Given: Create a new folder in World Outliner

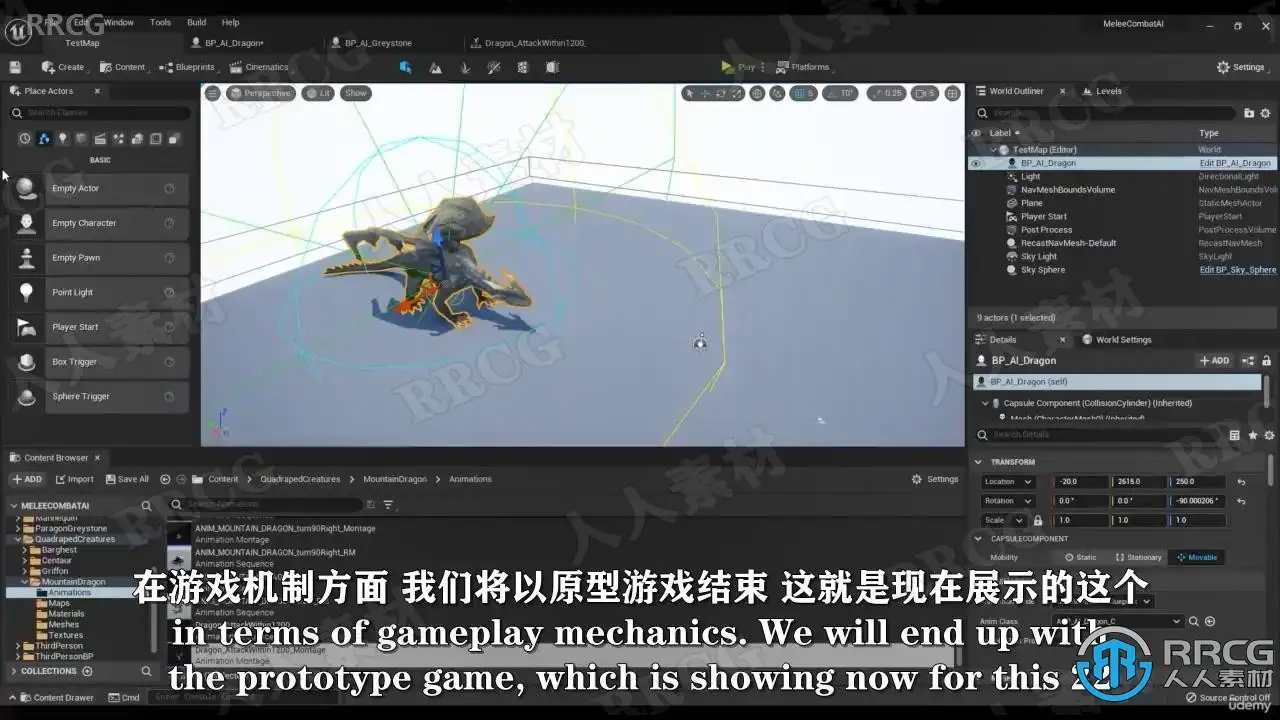Looking at the screenshot, I should [x=1250, y=113].
